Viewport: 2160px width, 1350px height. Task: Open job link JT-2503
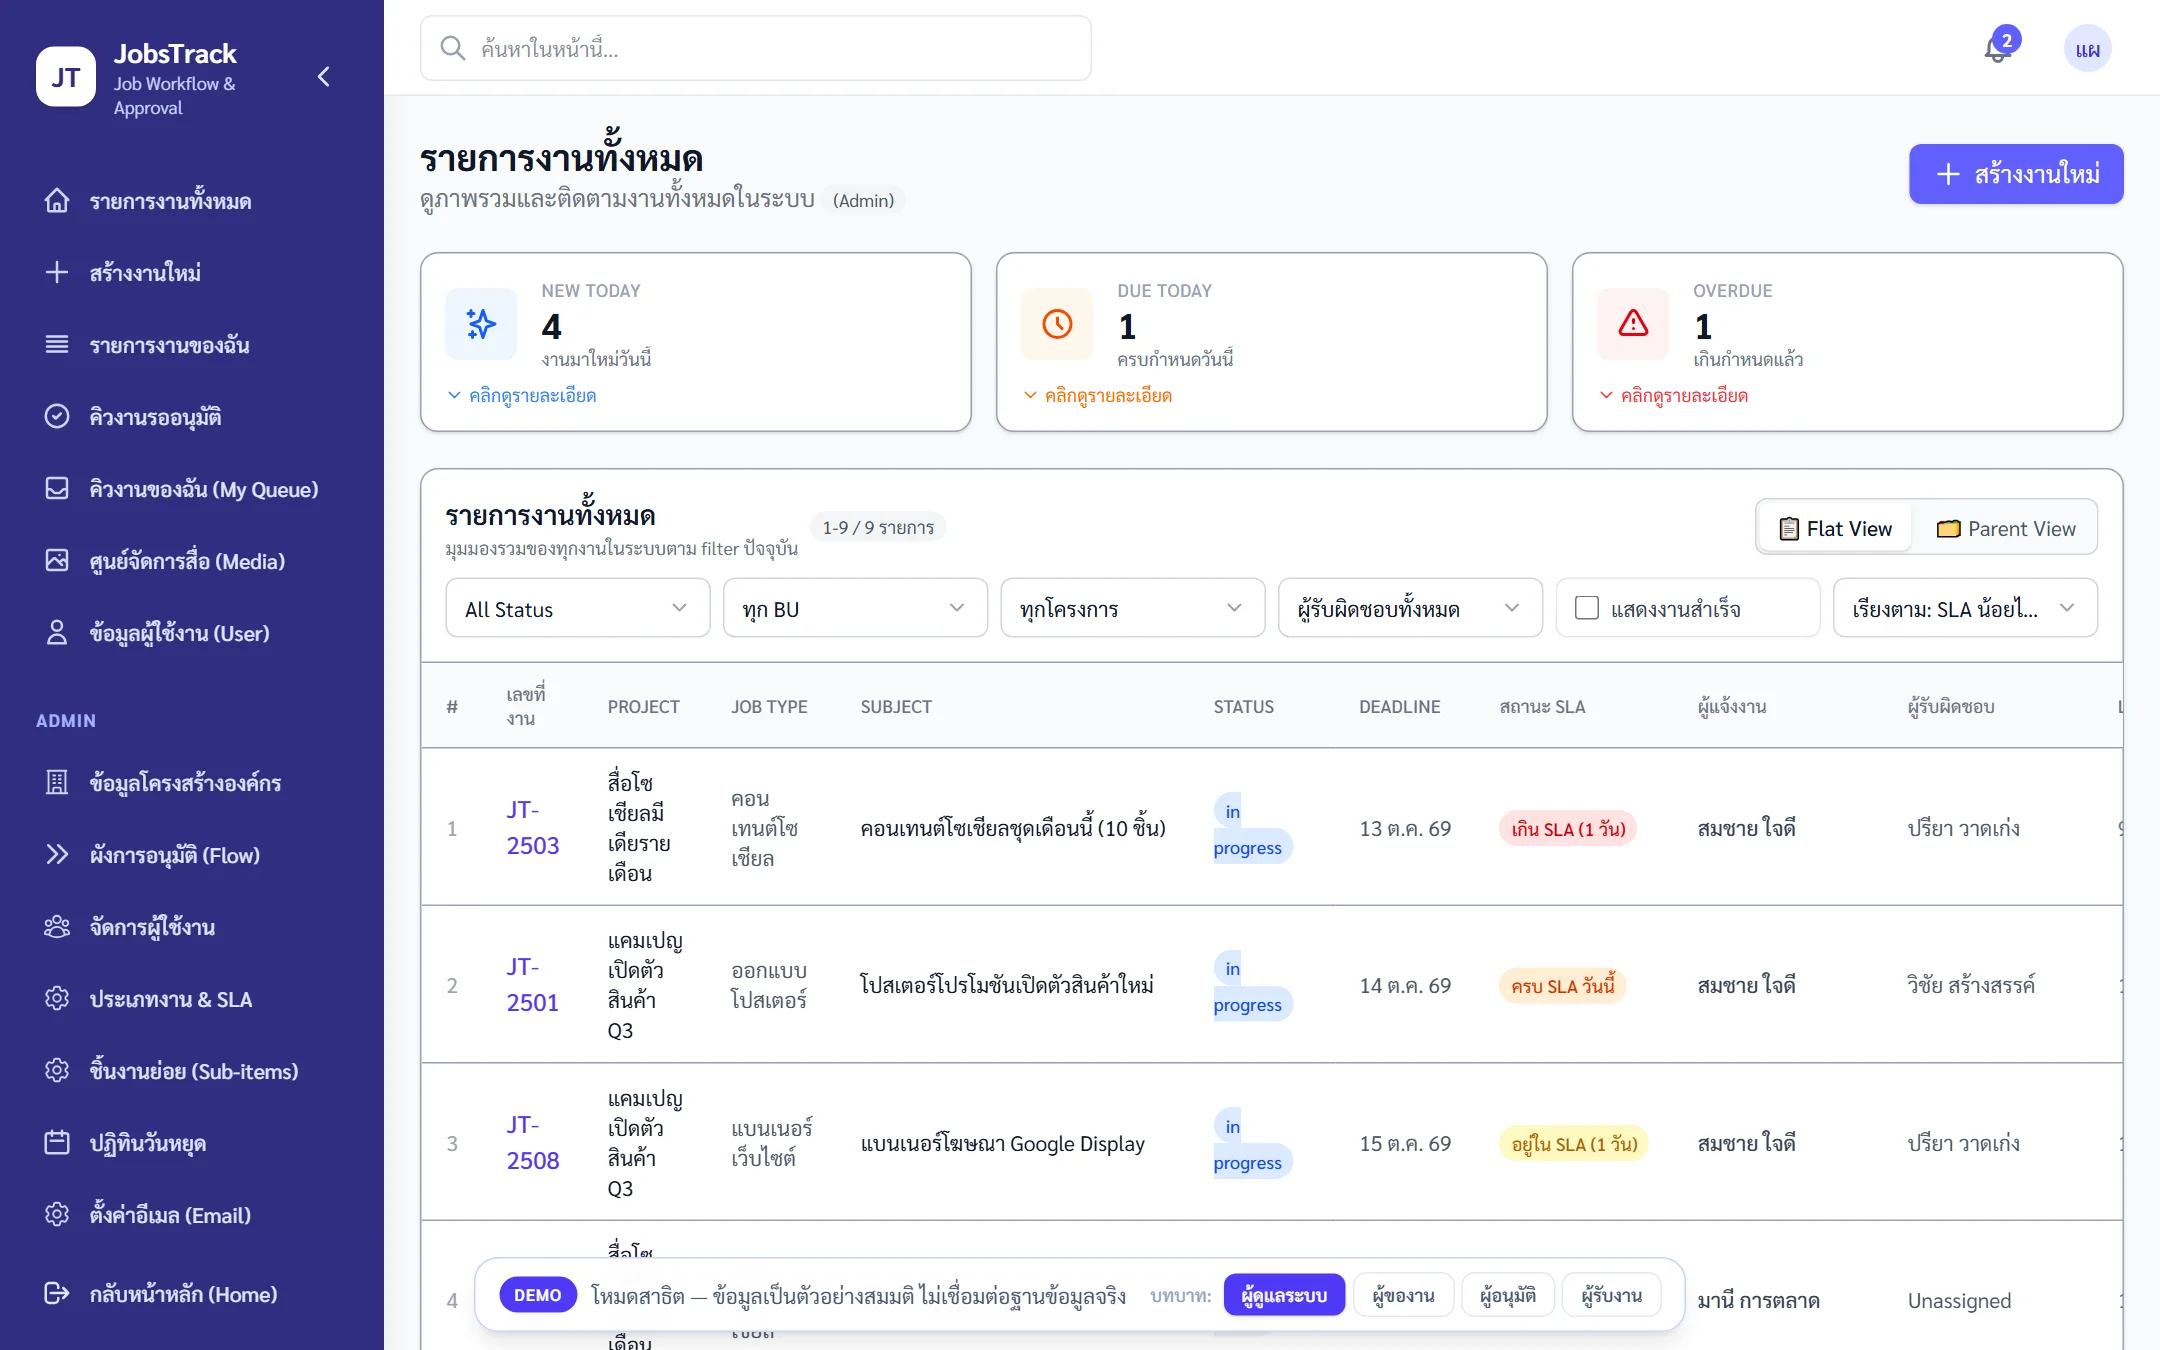[533, 828]
